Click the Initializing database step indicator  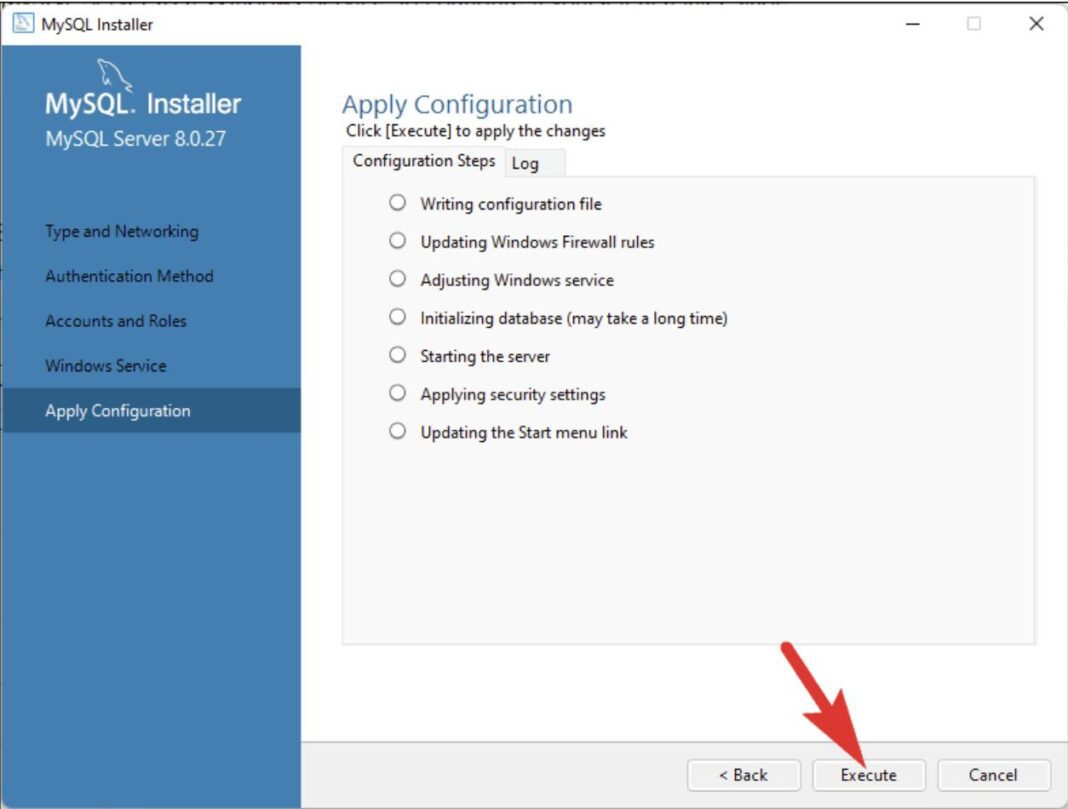coord(398,317)
